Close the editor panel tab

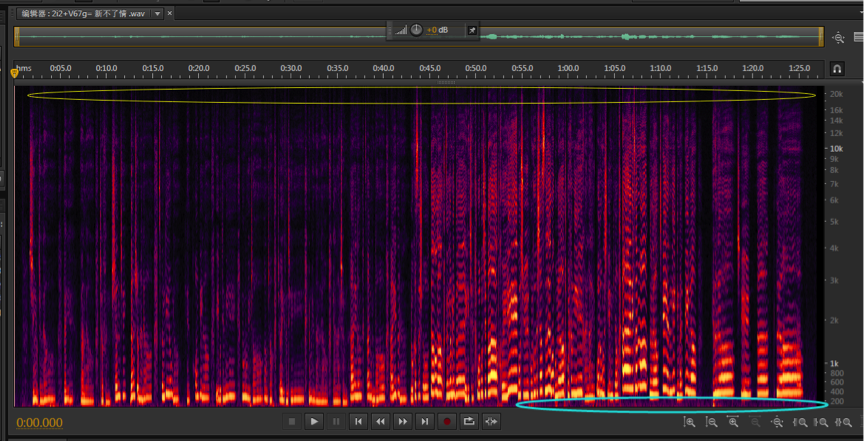[170, 13]
